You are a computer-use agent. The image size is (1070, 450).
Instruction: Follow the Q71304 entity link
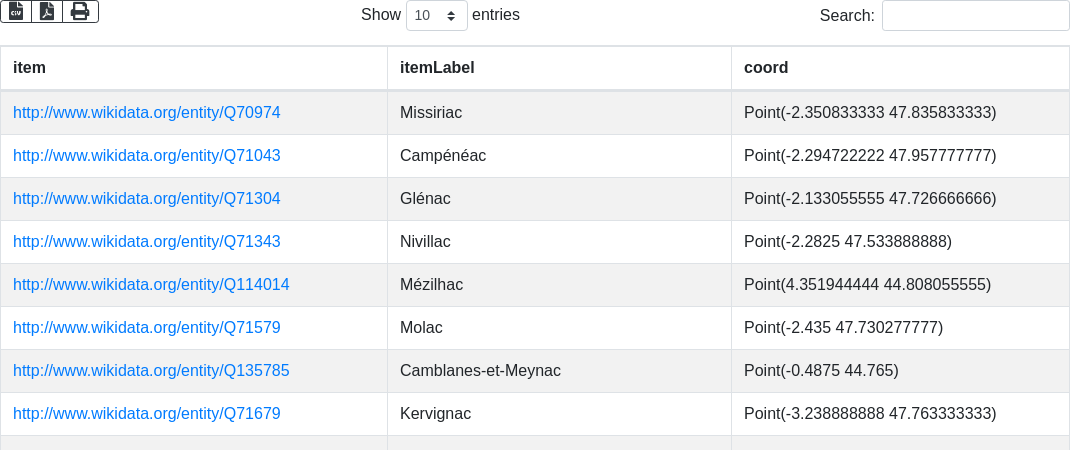pos(147,199)
